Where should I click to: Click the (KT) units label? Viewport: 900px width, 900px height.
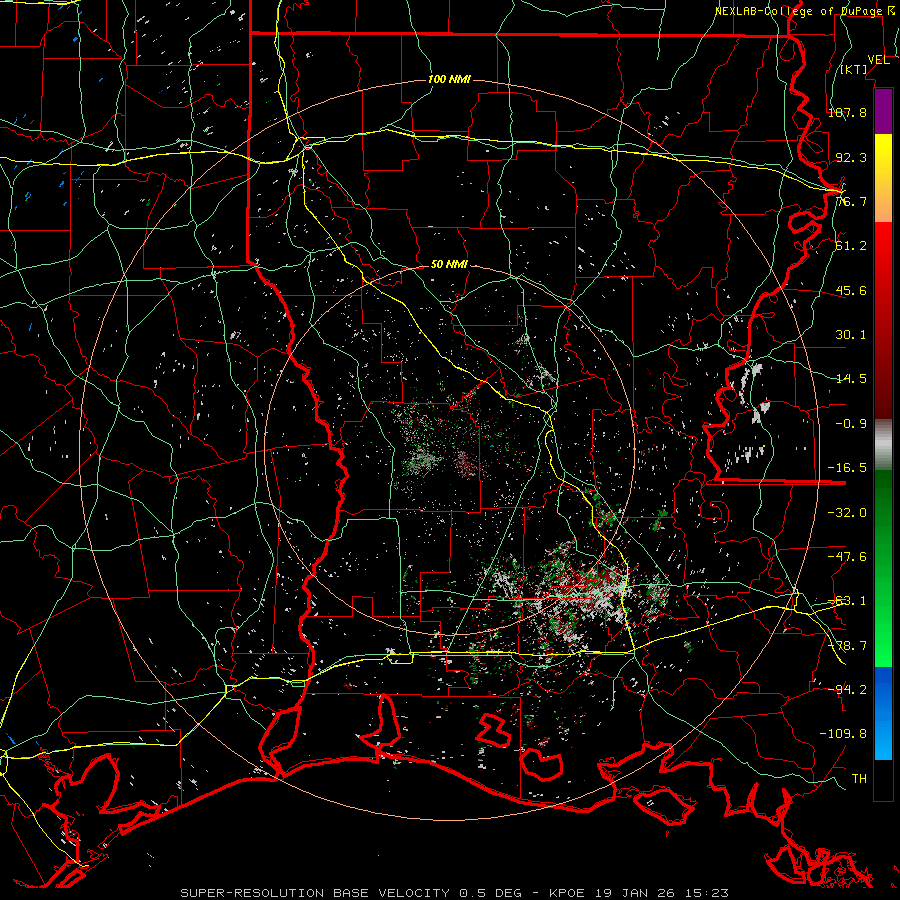coord(854,69)
